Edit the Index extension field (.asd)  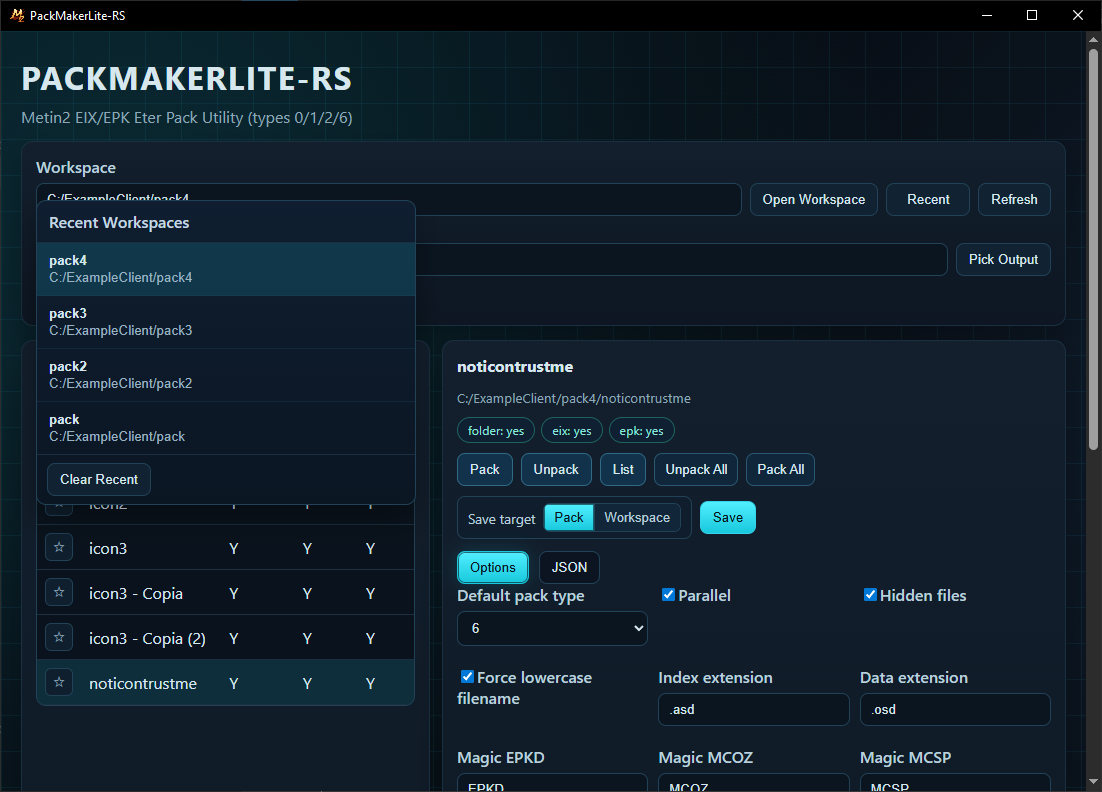click(753, 710)
